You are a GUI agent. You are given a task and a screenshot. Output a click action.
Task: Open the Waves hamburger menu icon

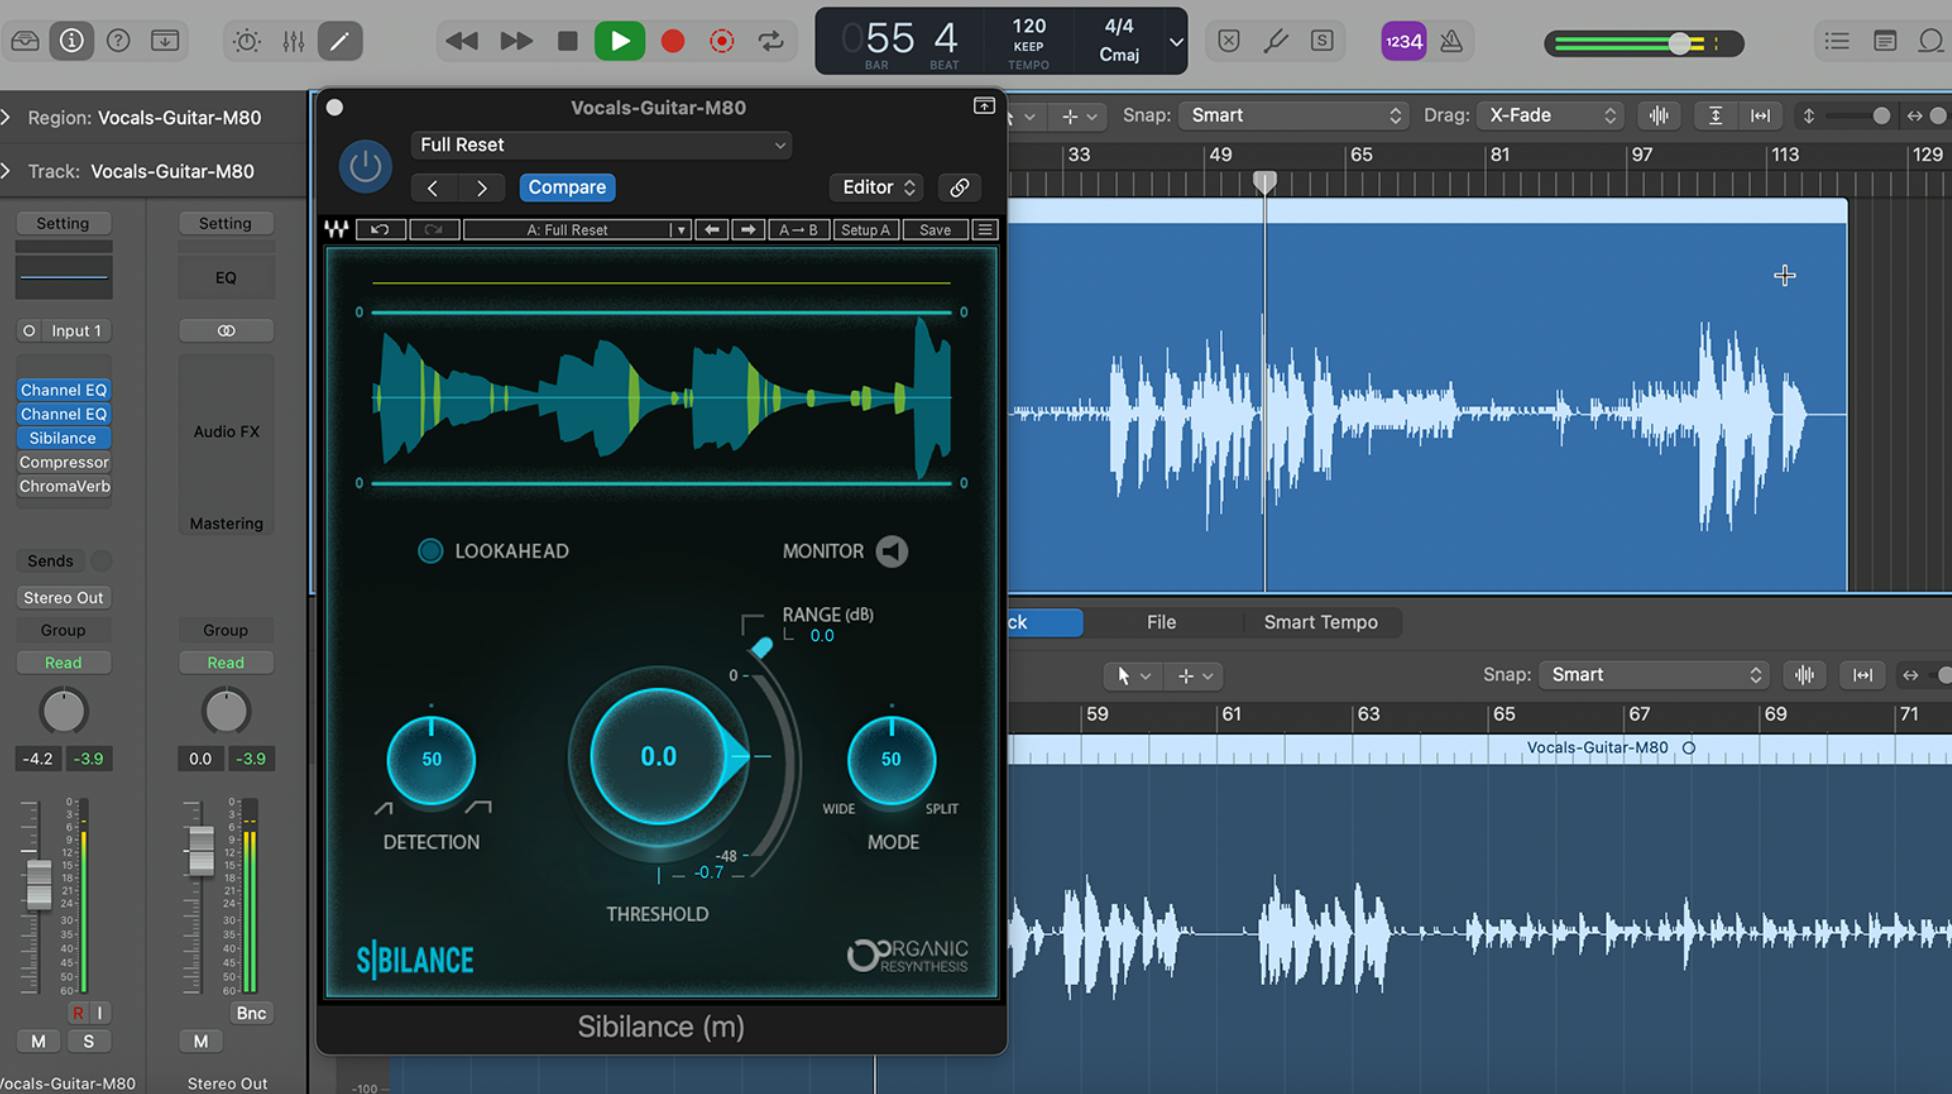[985, 230]
